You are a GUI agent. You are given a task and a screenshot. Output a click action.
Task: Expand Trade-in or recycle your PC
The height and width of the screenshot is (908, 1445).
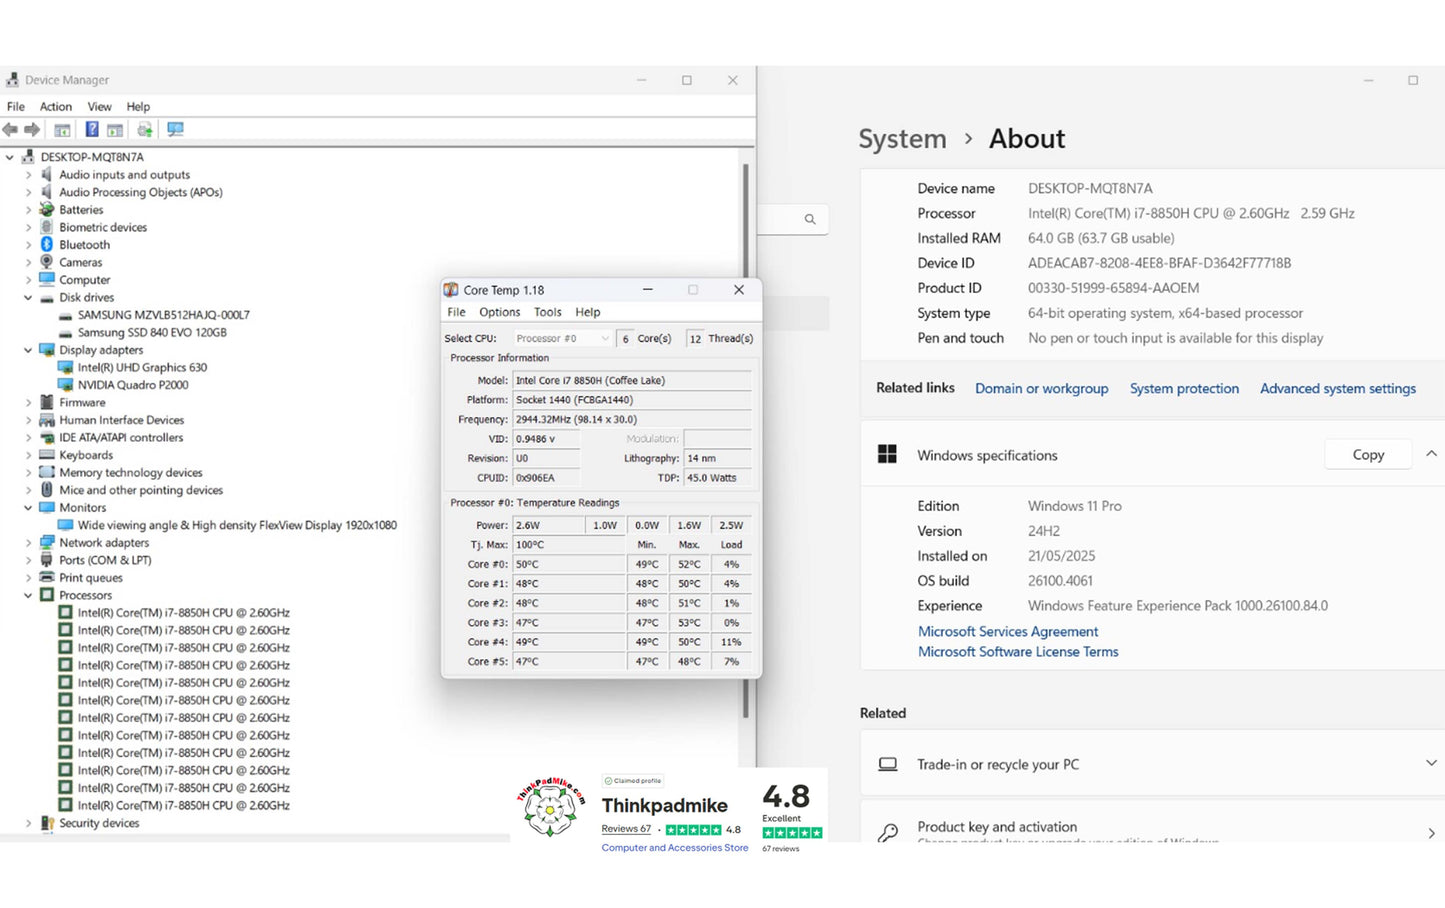coord(1431,764)
